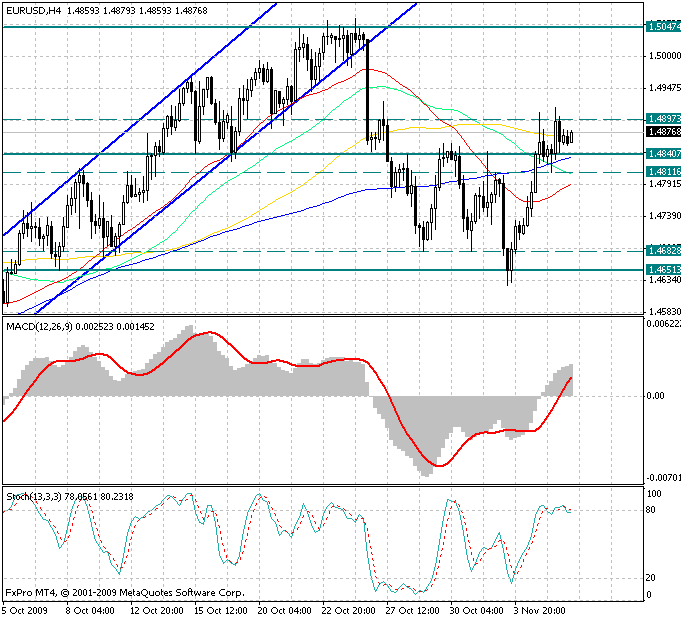Screen dimensions: 681x618
Task: Click the 20 Oct 04:00 time label
Action: [284, 610]
